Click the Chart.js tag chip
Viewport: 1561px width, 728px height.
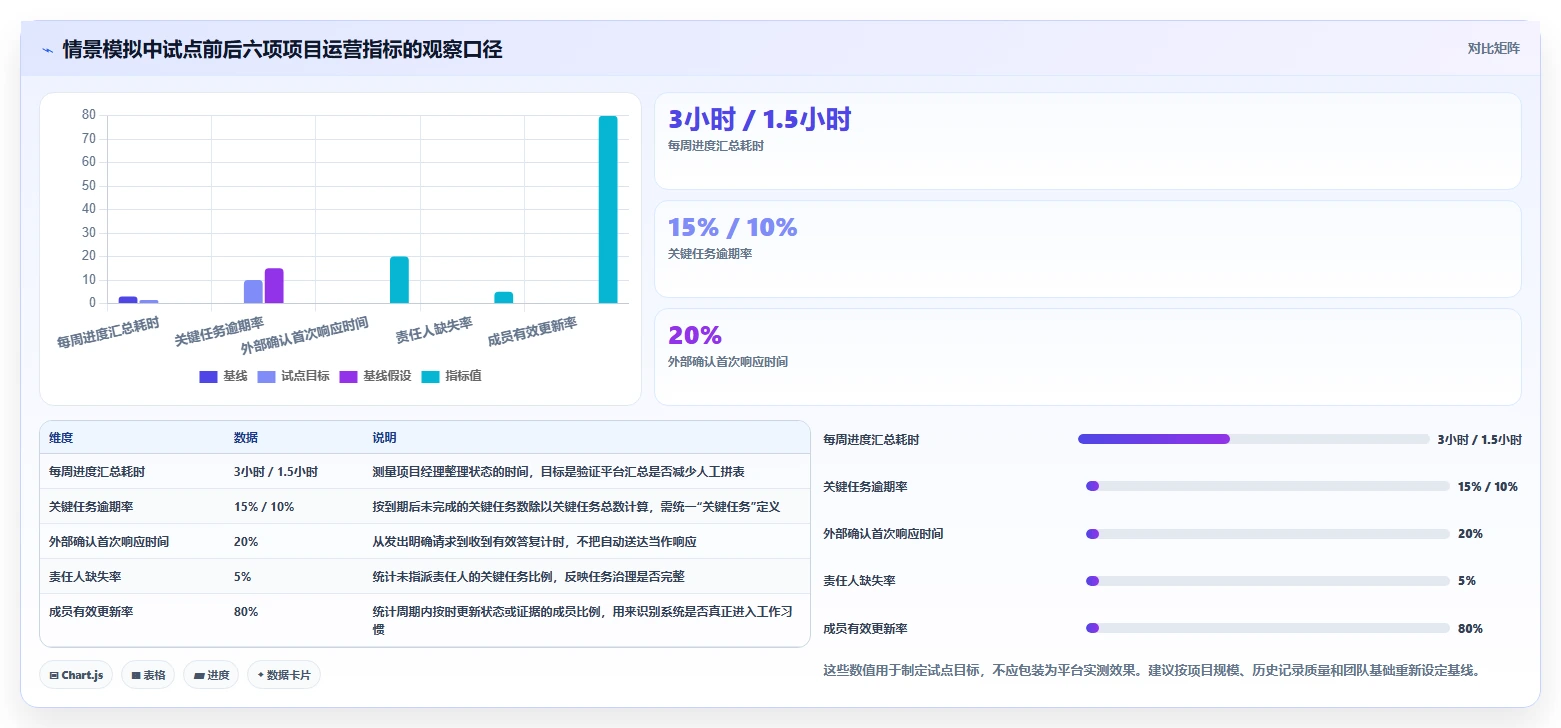[x=77, y=675]
